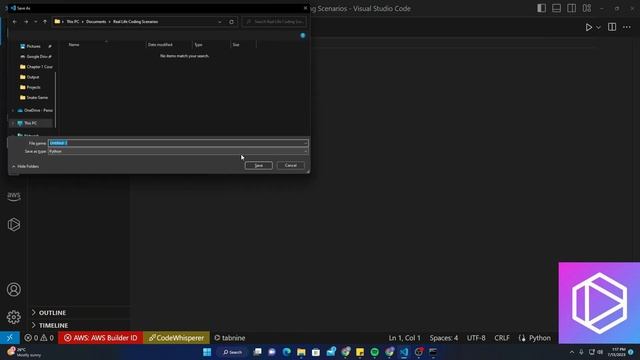This screenshot has height=360, width=640.
Task: Open the Tabnine hub icon in activity bar
Action: 13,224
